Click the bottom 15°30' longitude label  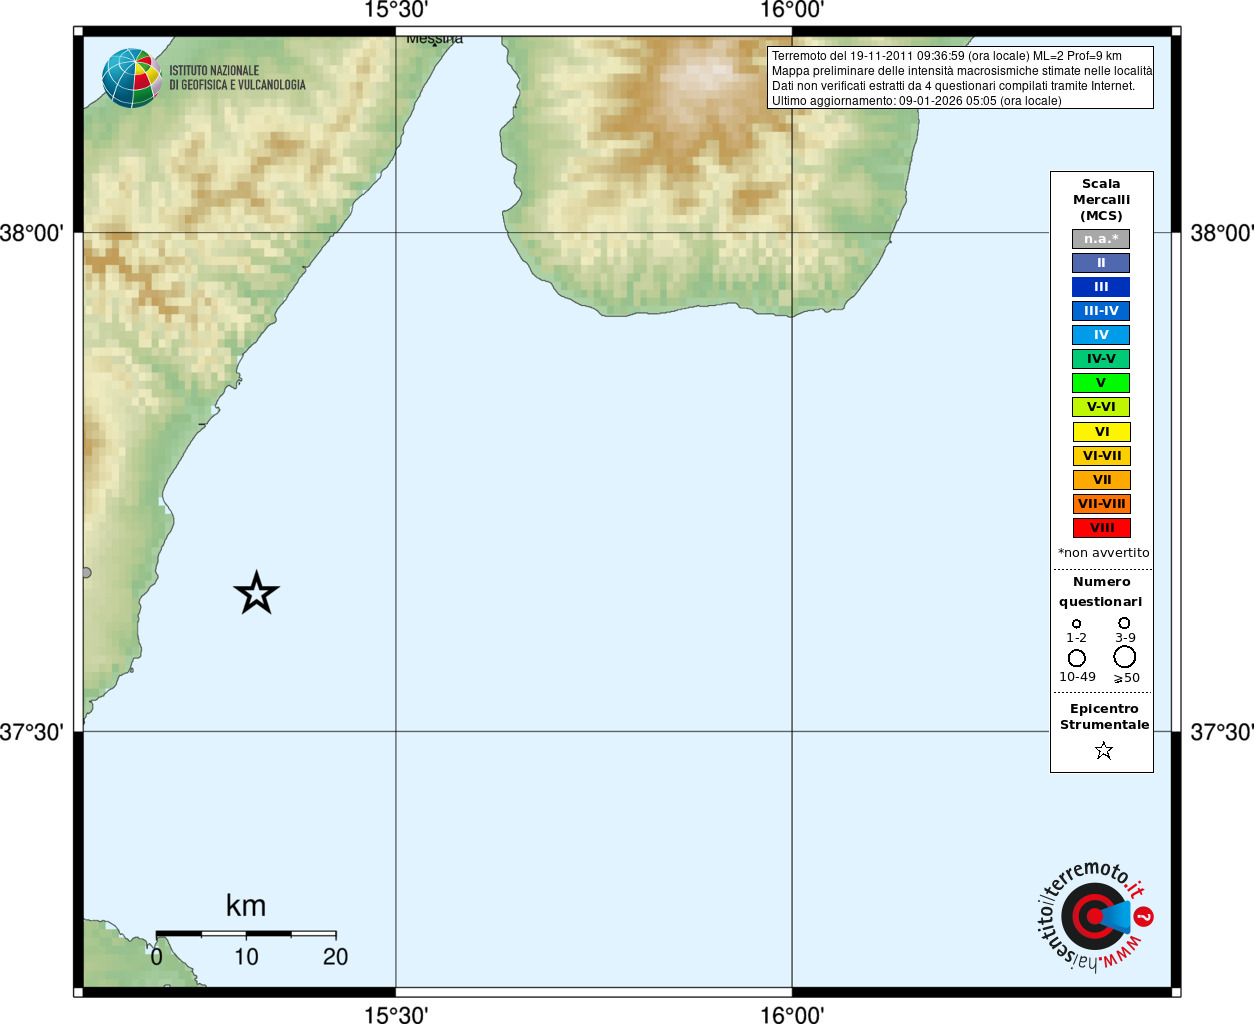[396, 1014]
